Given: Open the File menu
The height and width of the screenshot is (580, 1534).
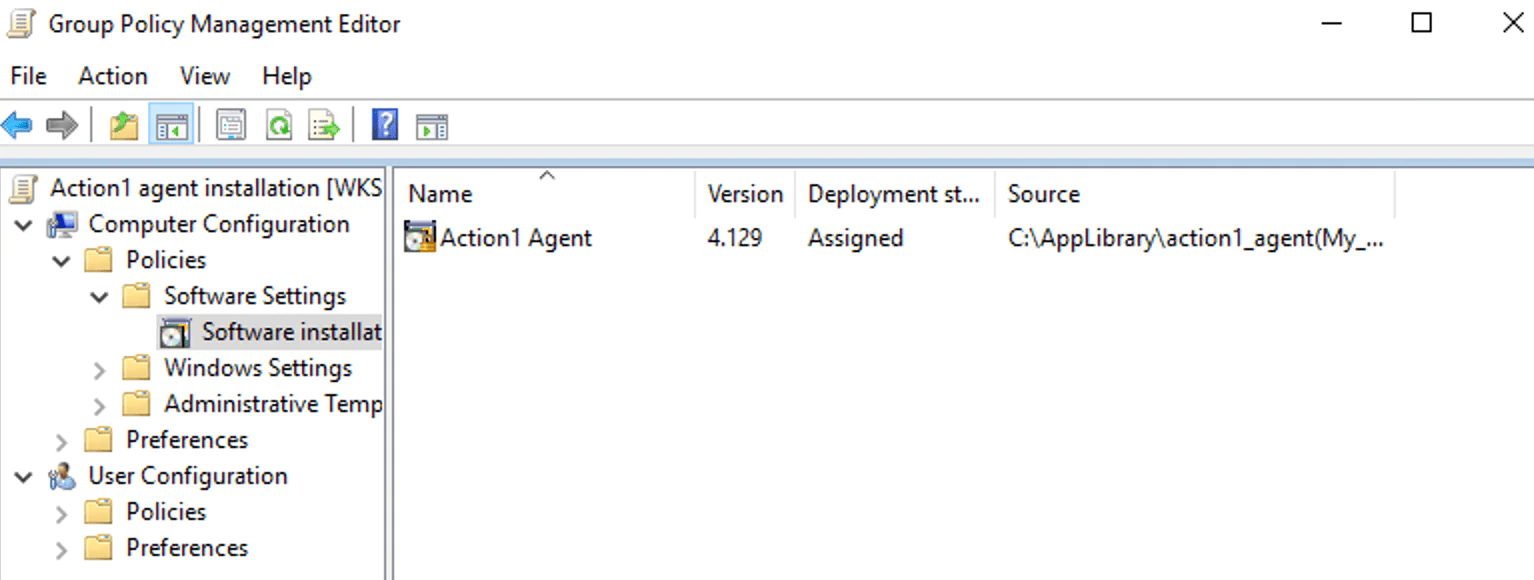Looking at the screenshot, I should (x=28, y=76).
